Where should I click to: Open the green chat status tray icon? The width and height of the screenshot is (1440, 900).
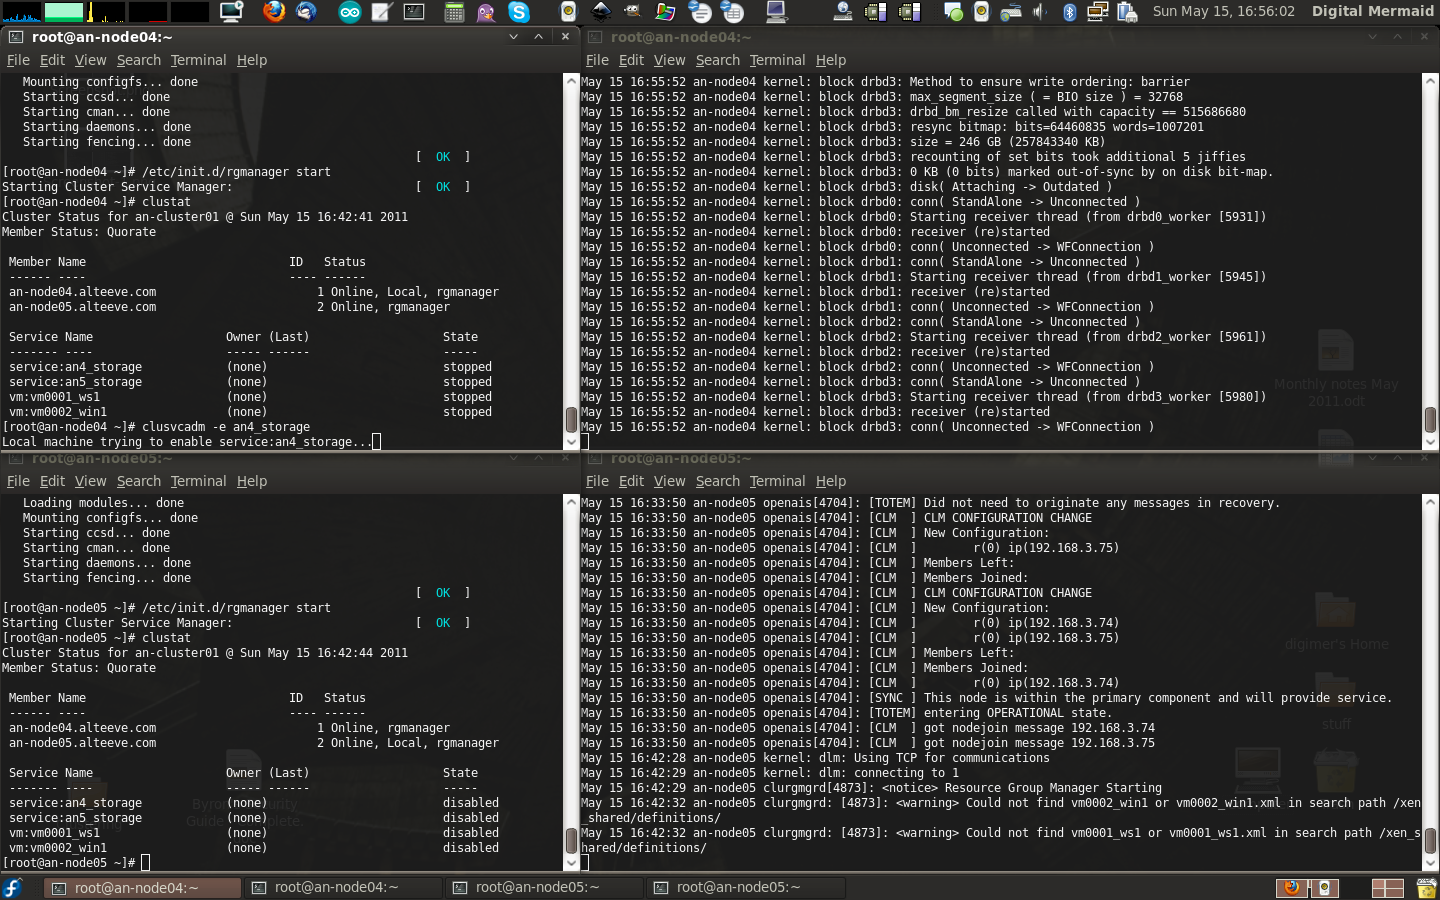click(x=953, y=12)
